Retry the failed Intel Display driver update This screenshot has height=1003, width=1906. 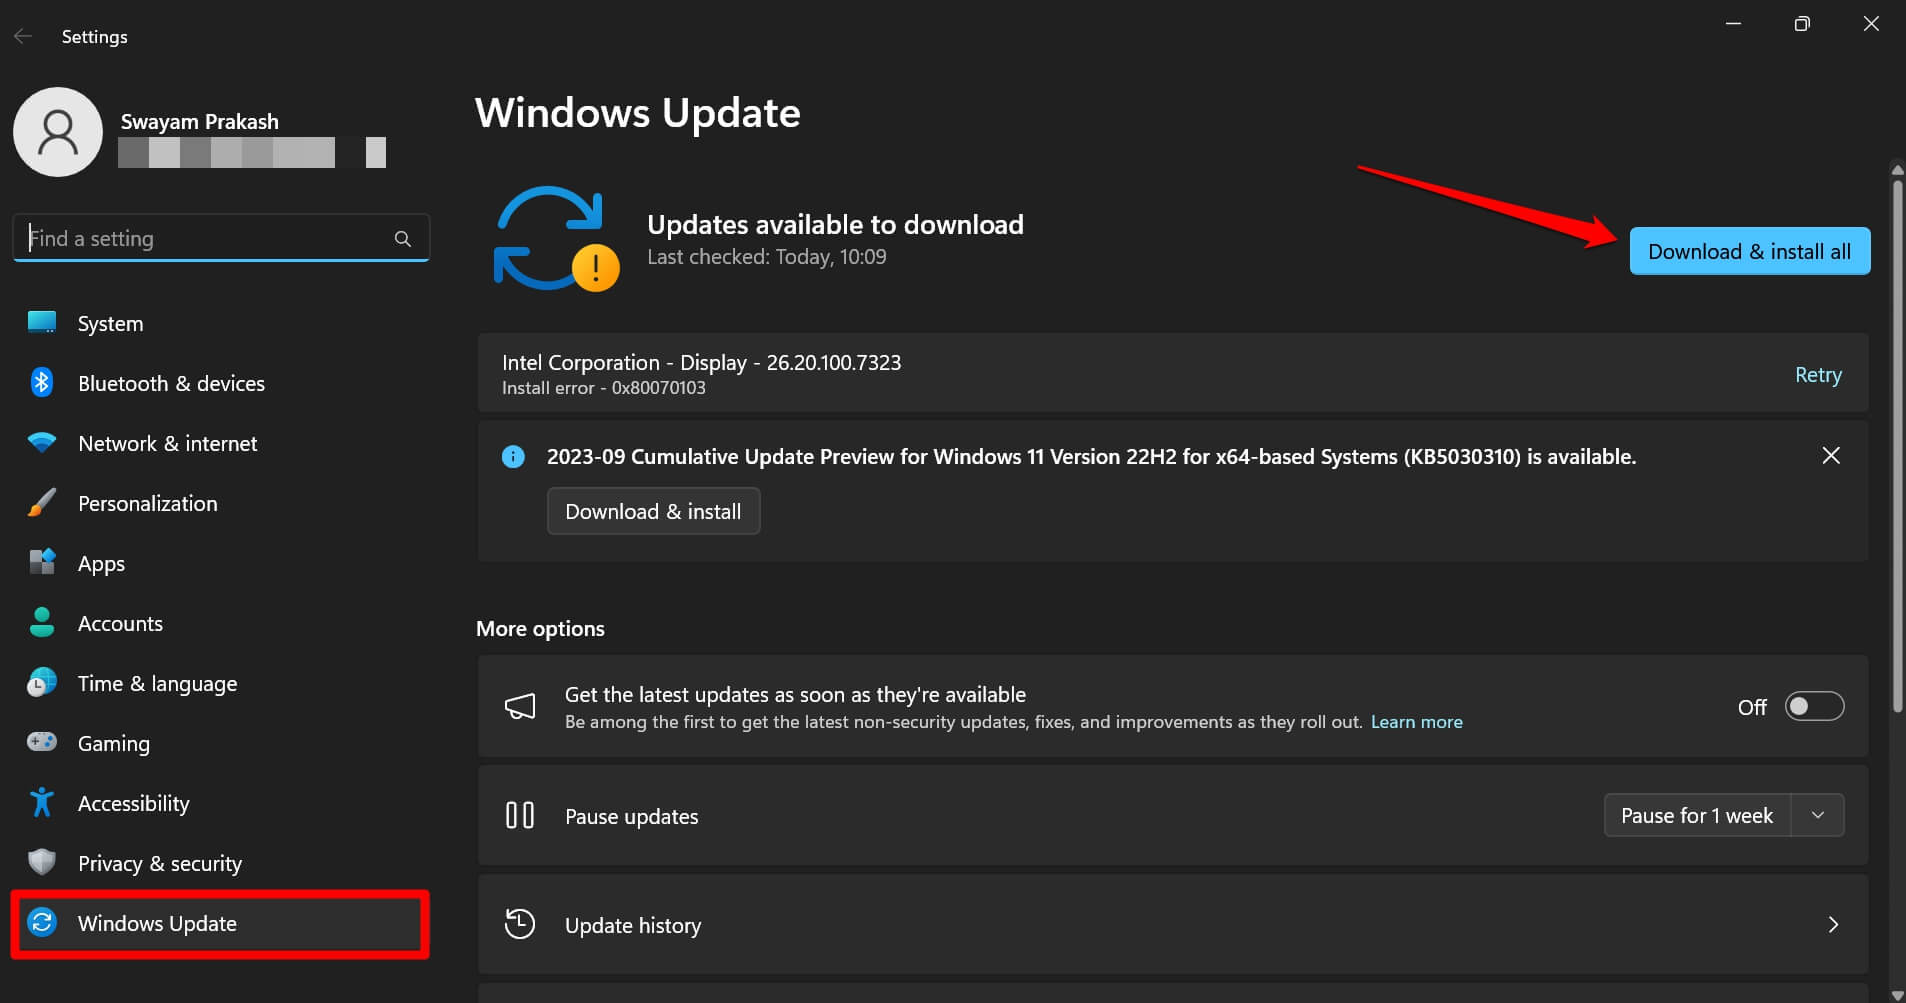click(x=1817, y=374)
